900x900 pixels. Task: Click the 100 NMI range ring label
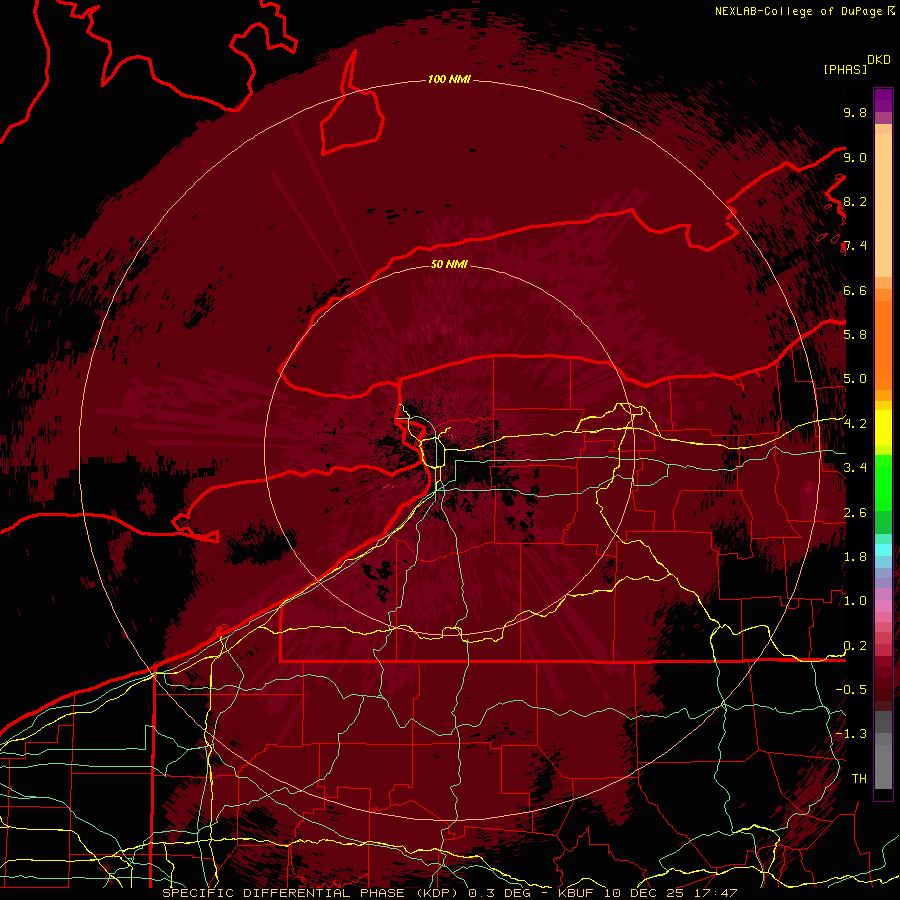tap(449, 79)
